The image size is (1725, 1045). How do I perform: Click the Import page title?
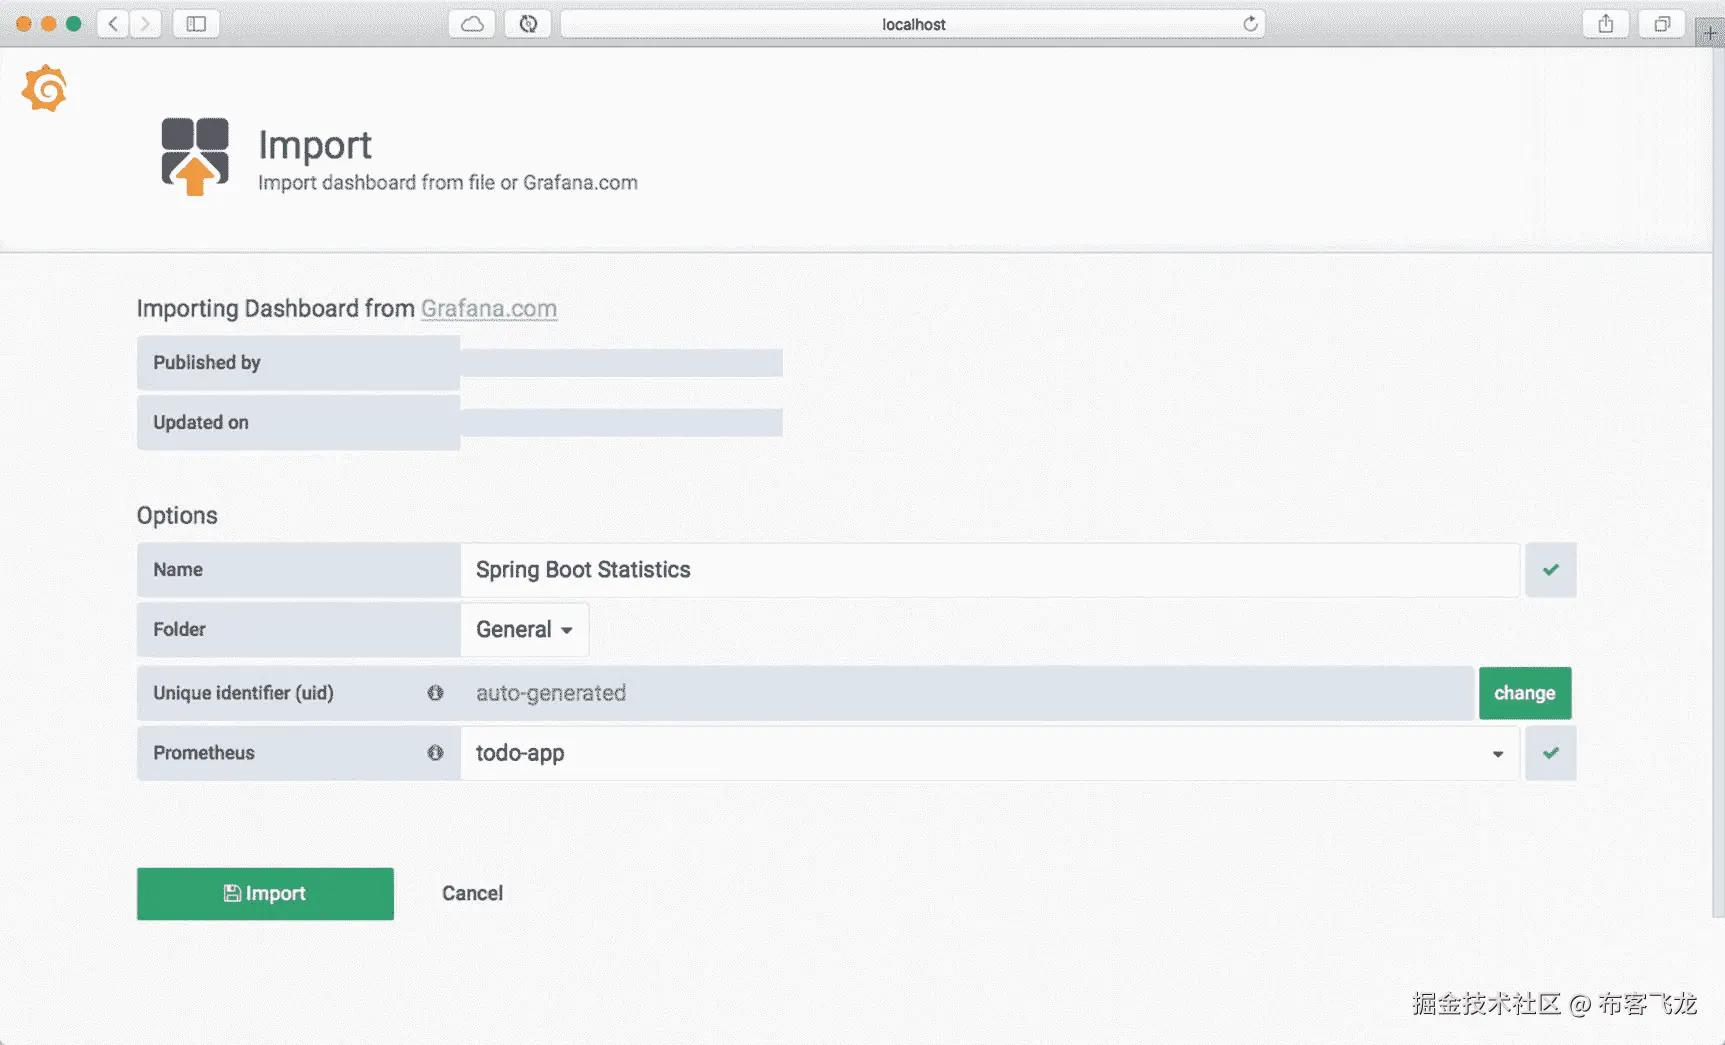(315, 145)
